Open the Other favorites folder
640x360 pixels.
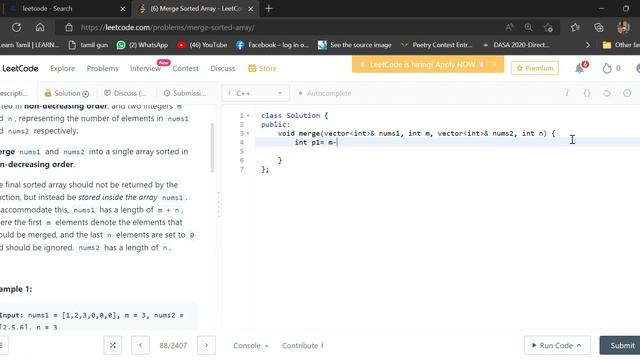(621, 45)
